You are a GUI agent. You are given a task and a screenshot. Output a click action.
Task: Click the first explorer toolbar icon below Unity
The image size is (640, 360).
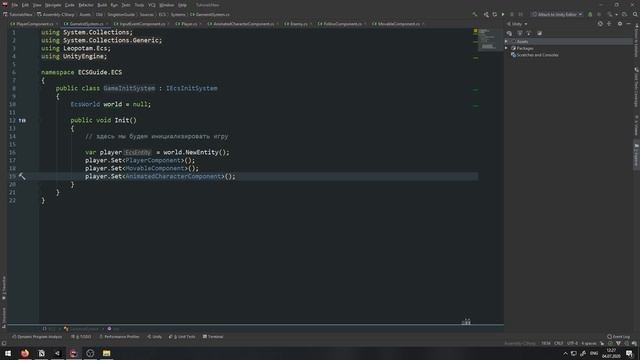coord(509,33)
